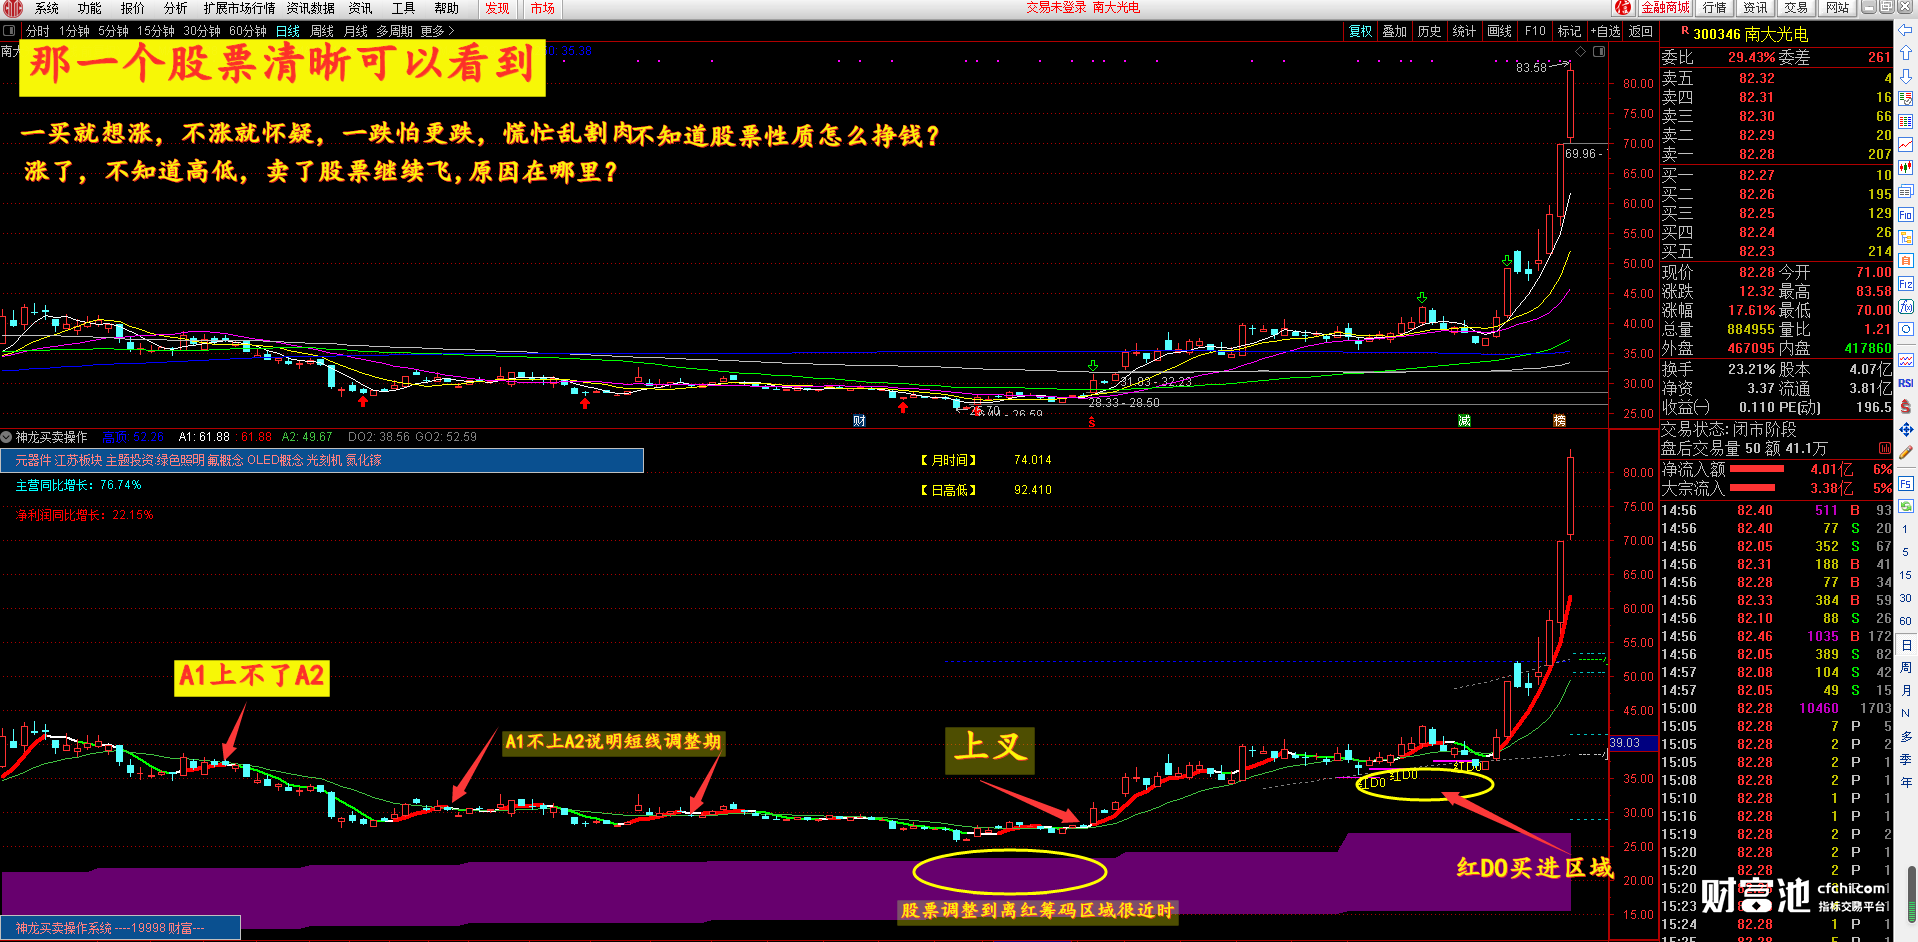Select the 日线 timeframe
The width and height of the screenshot is (1918, 942).
pos(288,31)
